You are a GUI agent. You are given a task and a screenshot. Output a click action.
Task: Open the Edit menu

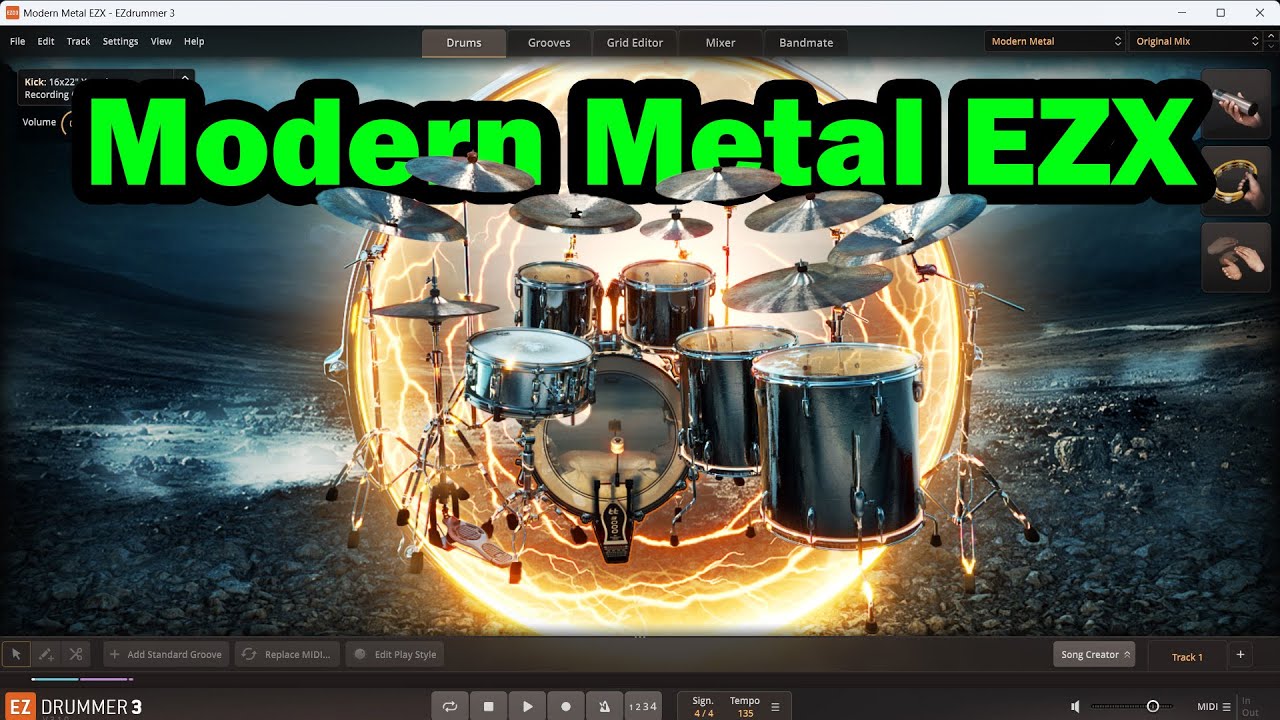(x=46, y=41)
